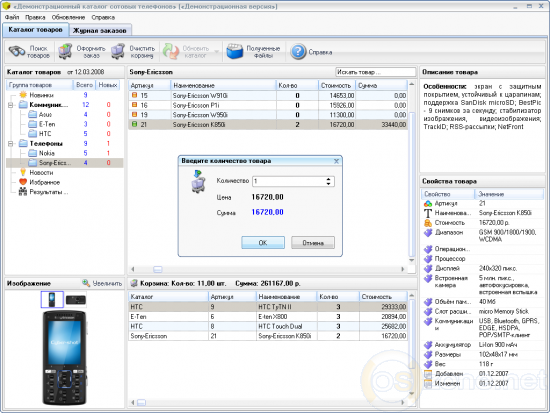Click Обновить каталог refresh icon
This screenshot has width=550, height=413.
(x=171, y=52)
